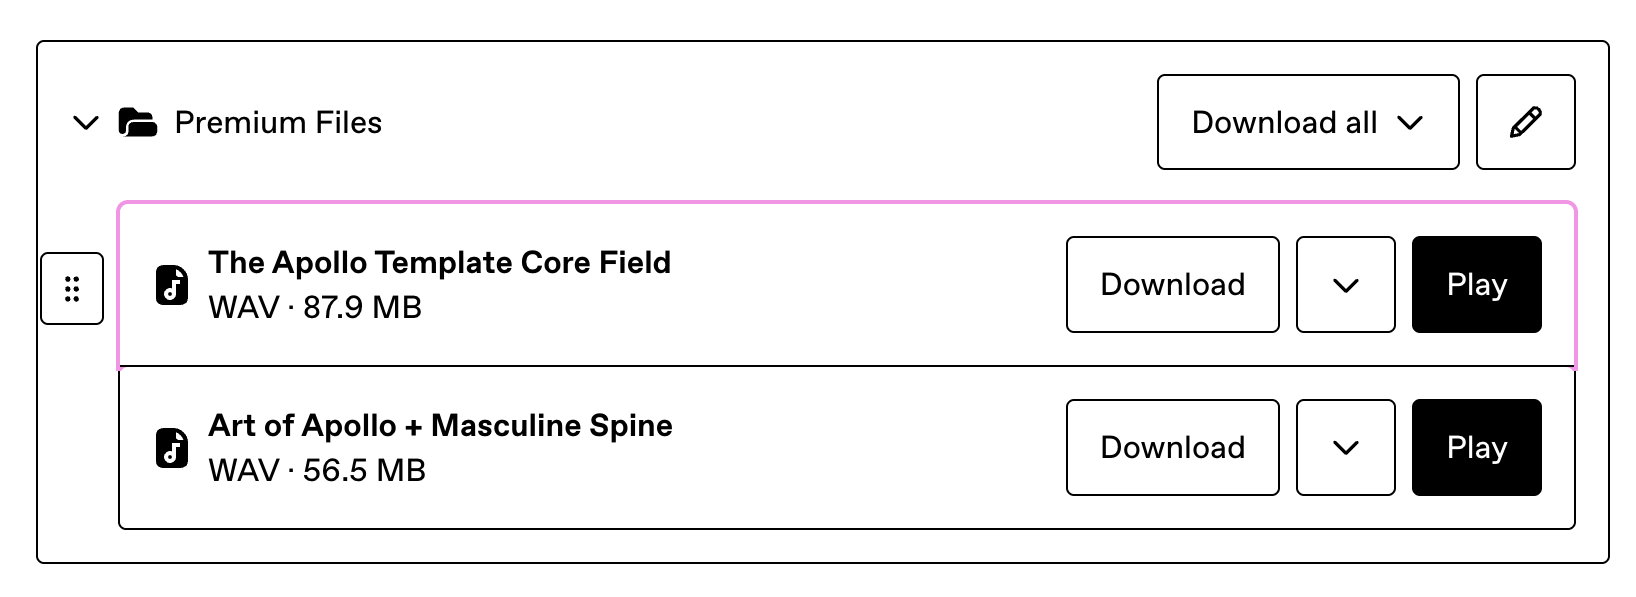
Task: Open options chevron for Art of Apollo file
Action: click(x=1346, y=447)
